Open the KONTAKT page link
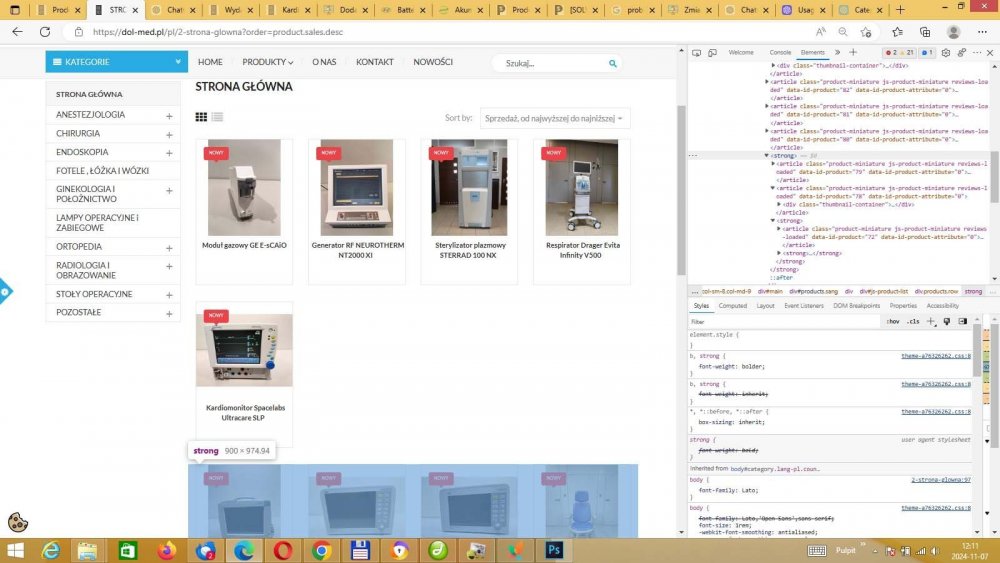The height and width of the screenshot is (563, 1000). tap(375, 62)
